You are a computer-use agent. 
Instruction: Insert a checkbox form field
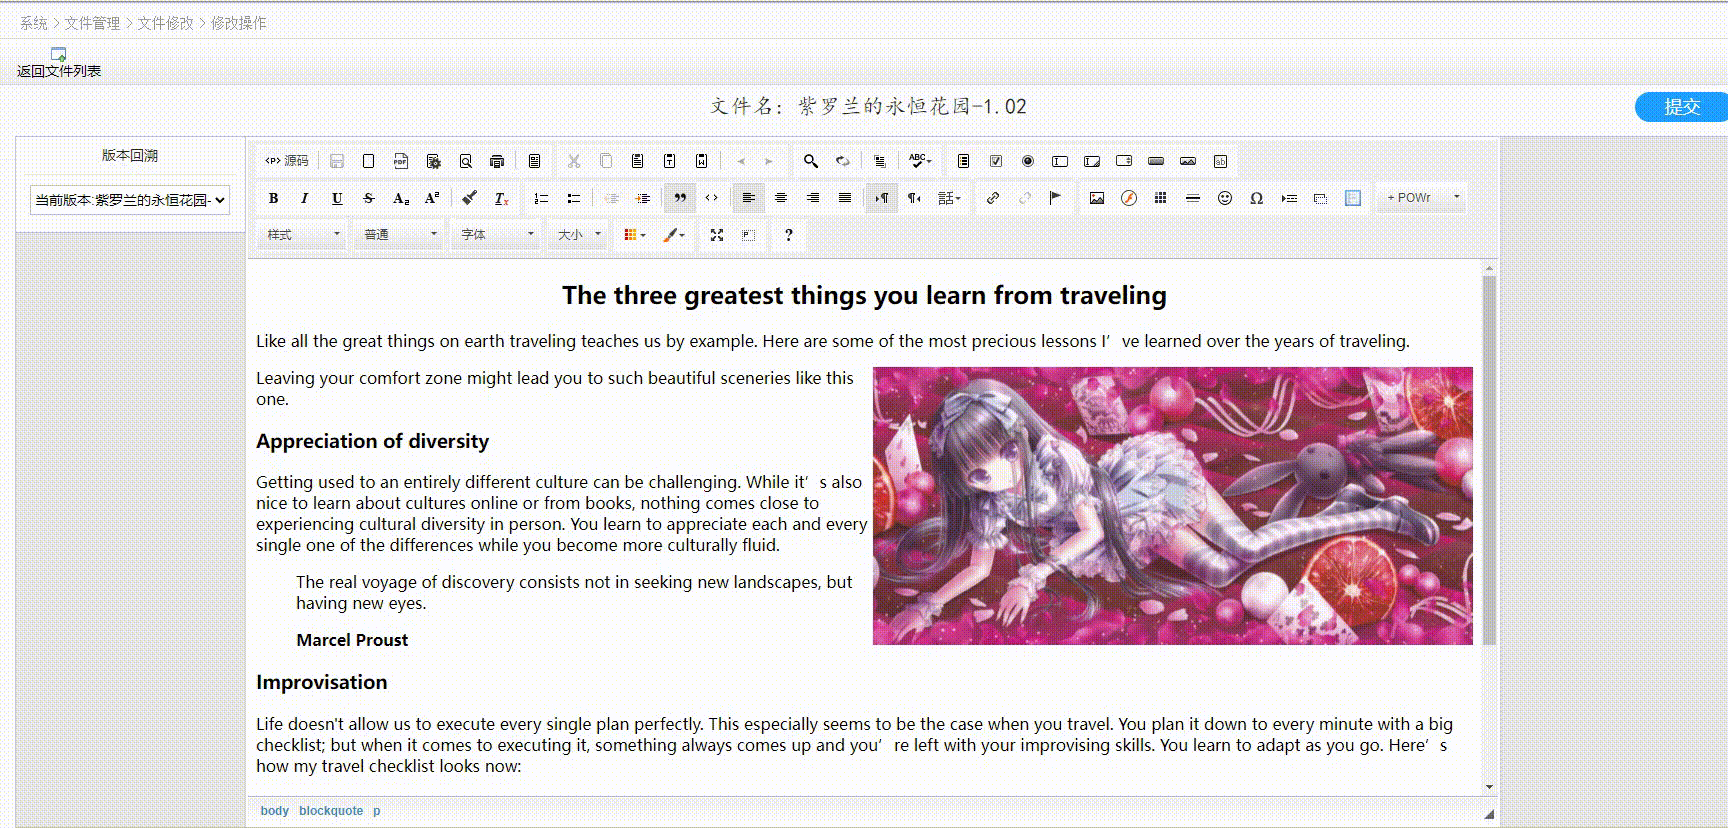(x=996, y=161)
